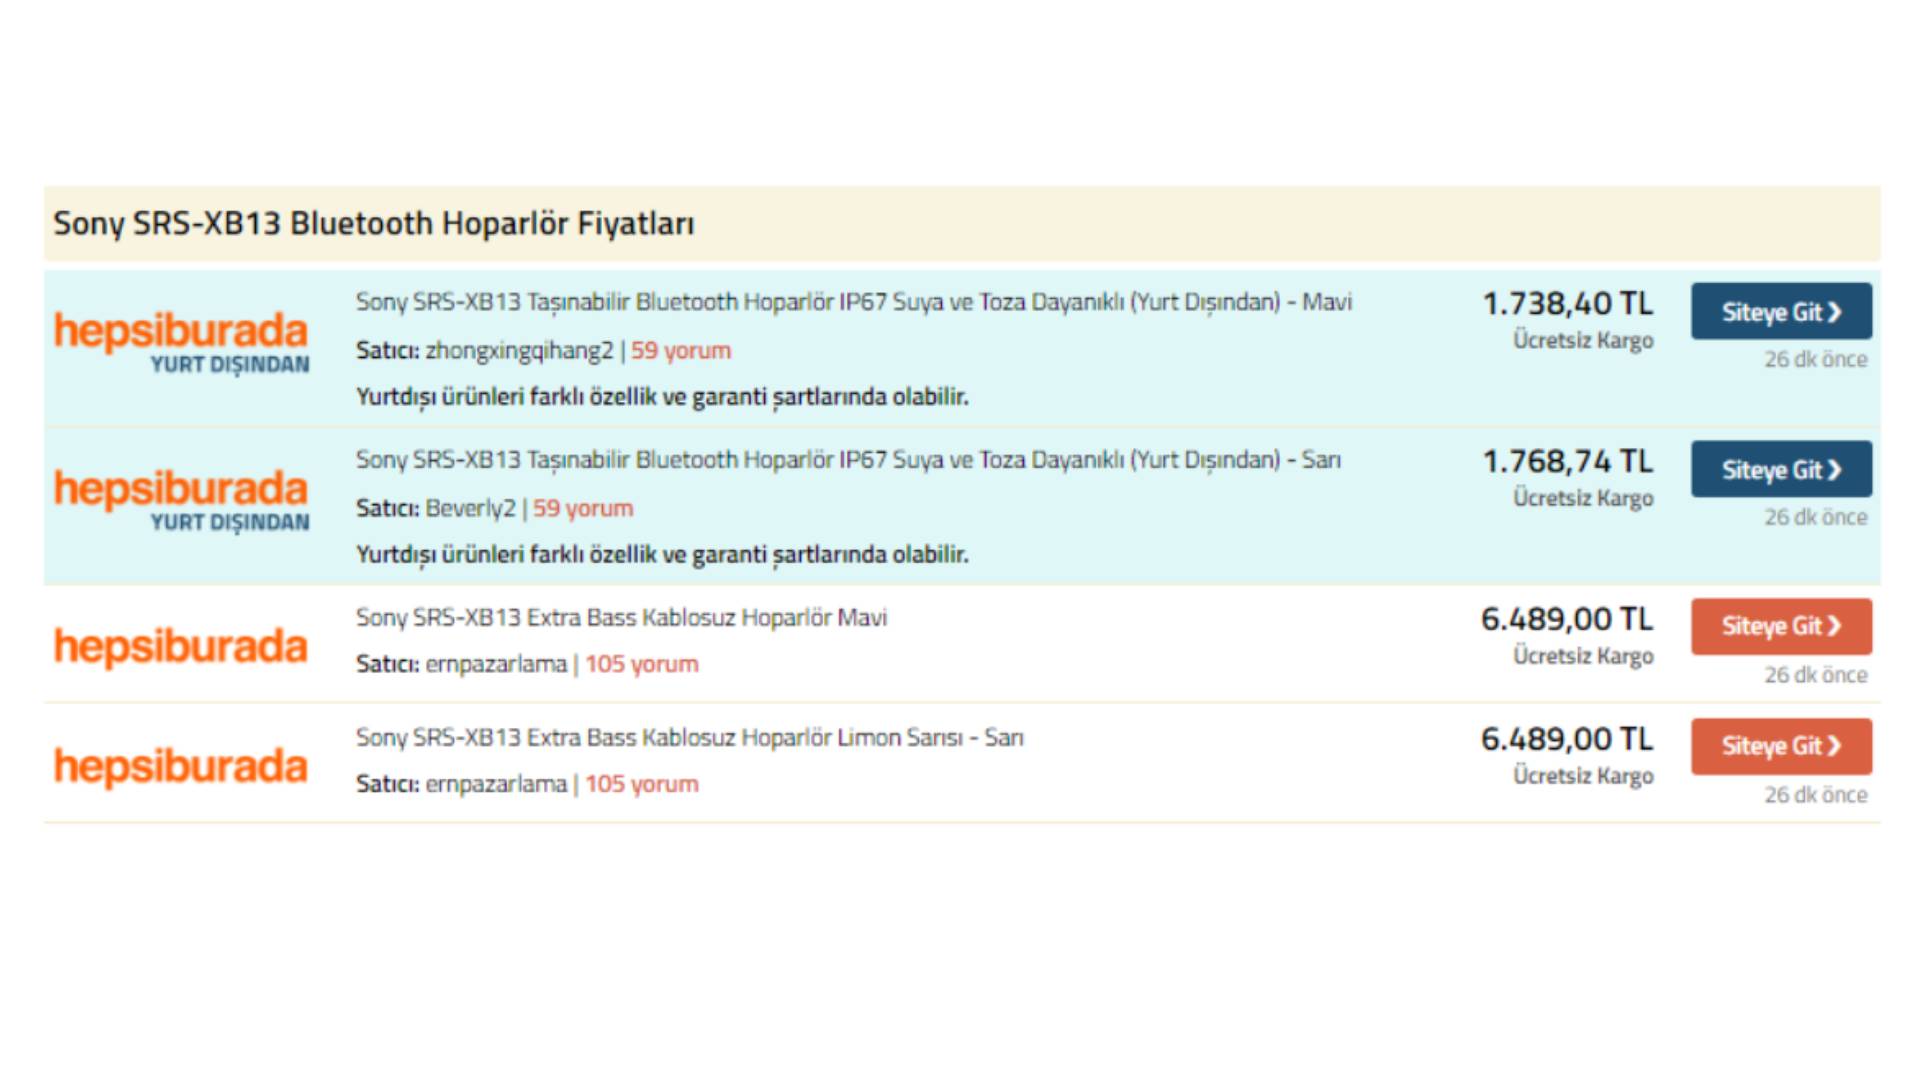Click Ücretsiz Kargo under 1.768,74 TL

1583,499
